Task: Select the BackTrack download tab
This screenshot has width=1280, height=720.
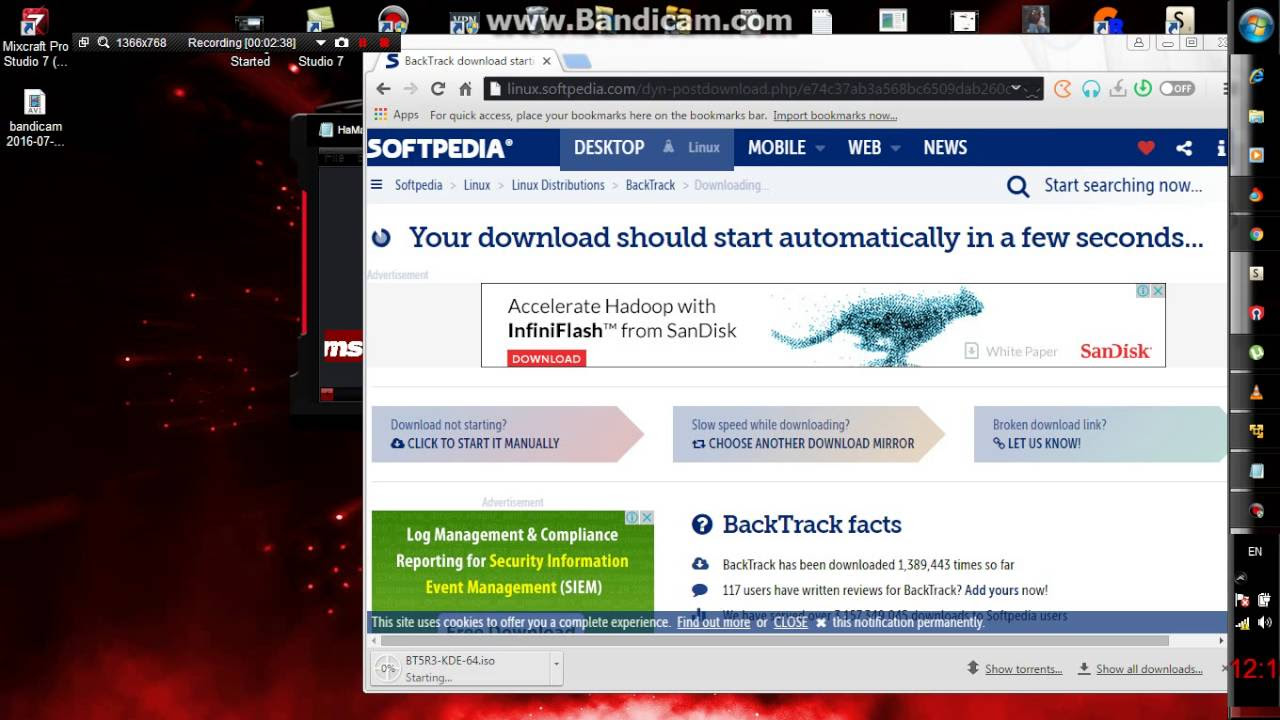Action: 466,61
